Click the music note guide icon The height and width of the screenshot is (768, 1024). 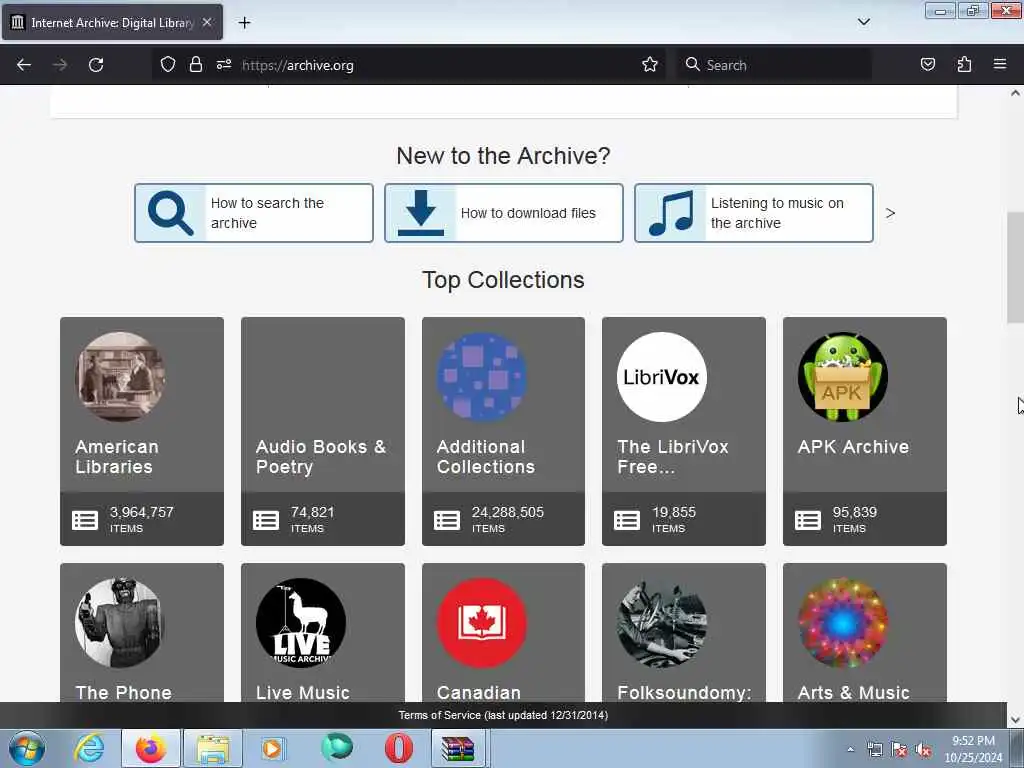671,213
